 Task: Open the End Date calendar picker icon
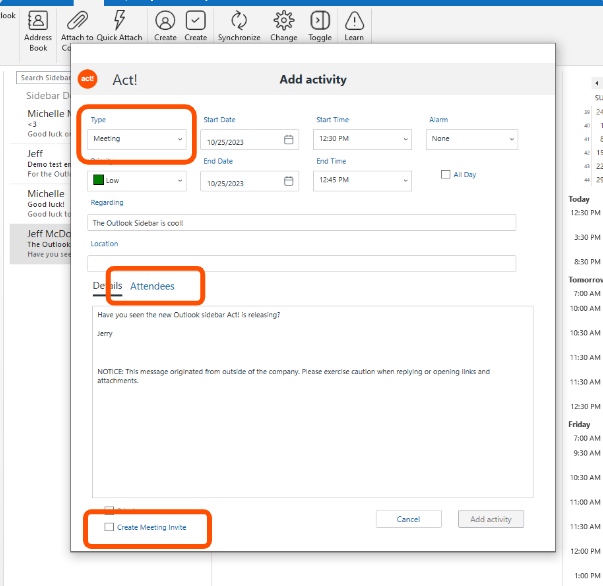pyautogui.click(x=288, y=181)
